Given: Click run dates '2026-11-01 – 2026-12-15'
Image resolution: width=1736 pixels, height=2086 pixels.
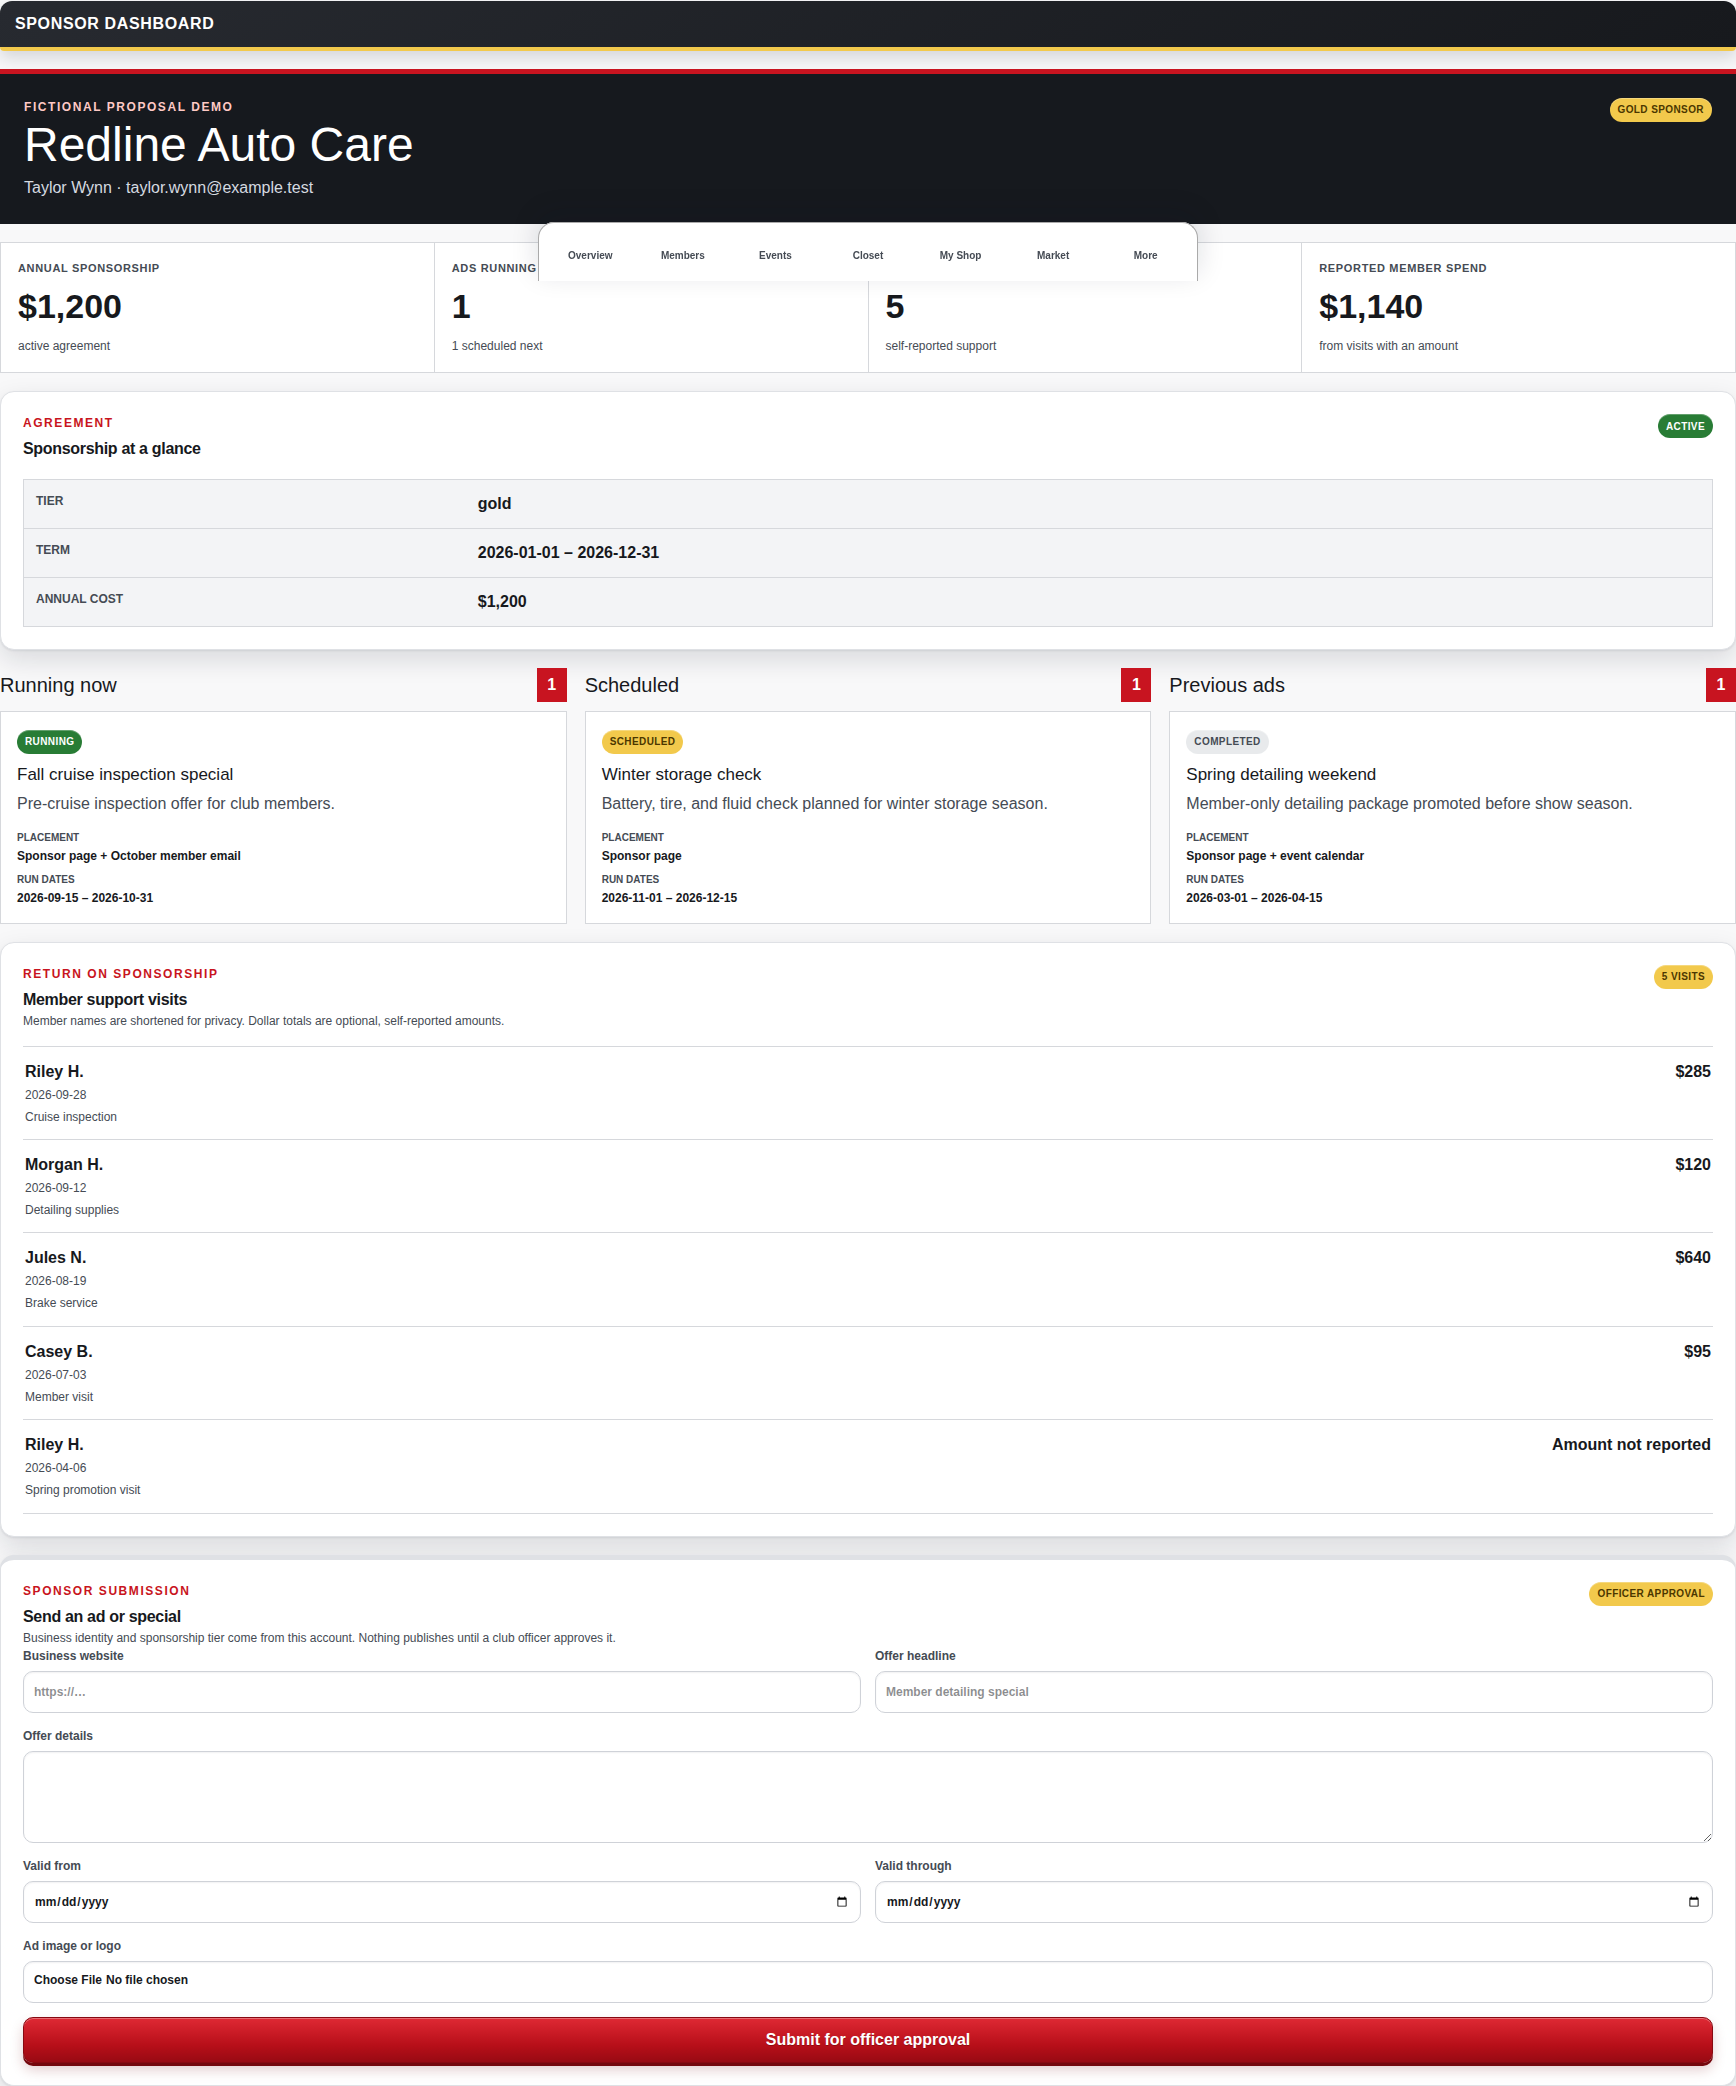Looking at the screenshot, I should (669, 898).
